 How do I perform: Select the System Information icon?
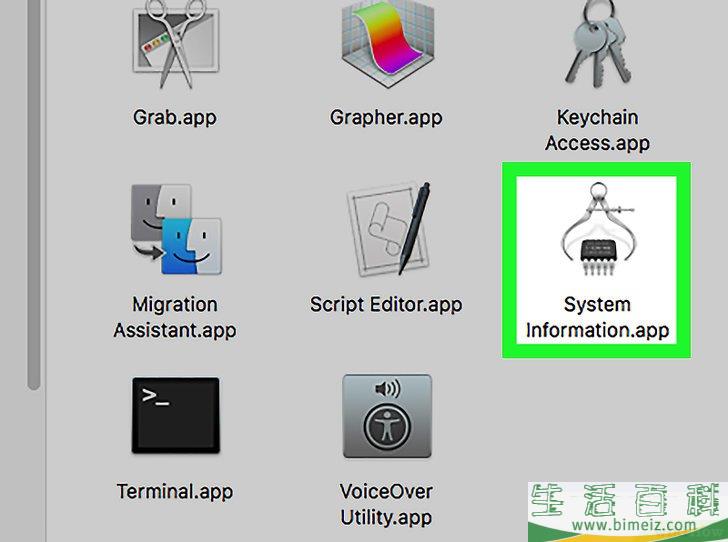click(598, 229)
